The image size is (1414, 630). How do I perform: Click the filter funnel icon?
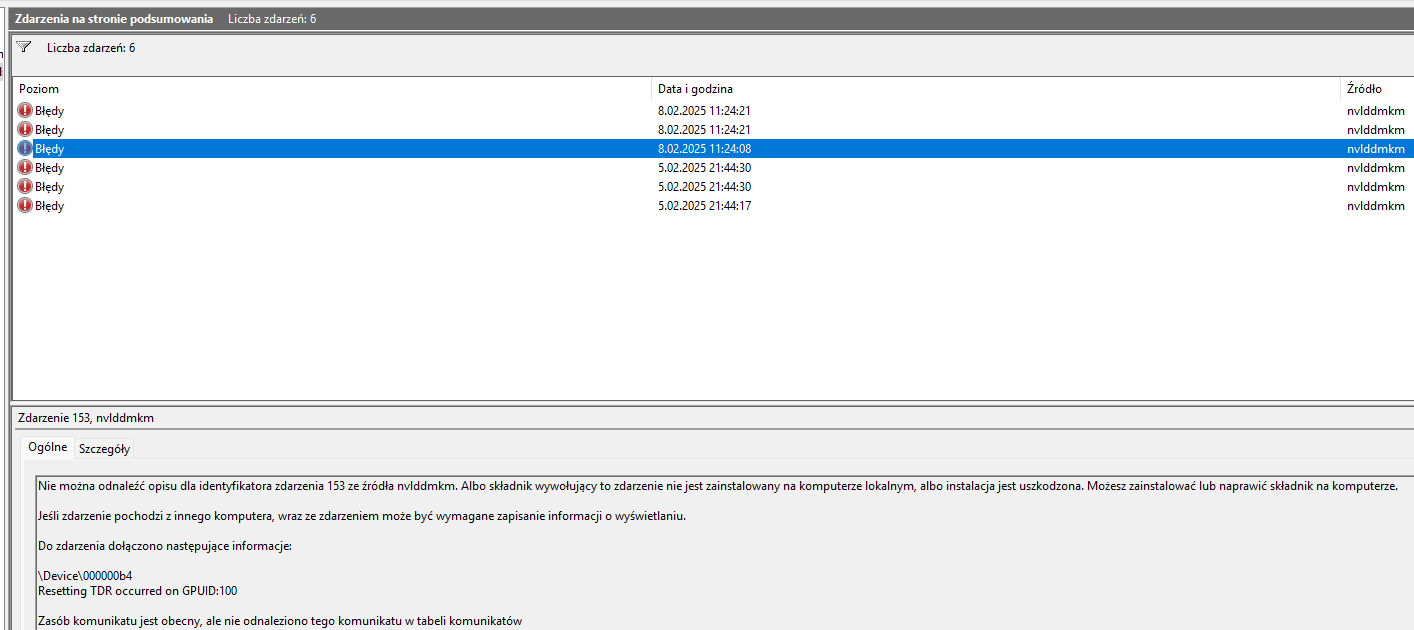pyautogui.click(x=24, y=47)
